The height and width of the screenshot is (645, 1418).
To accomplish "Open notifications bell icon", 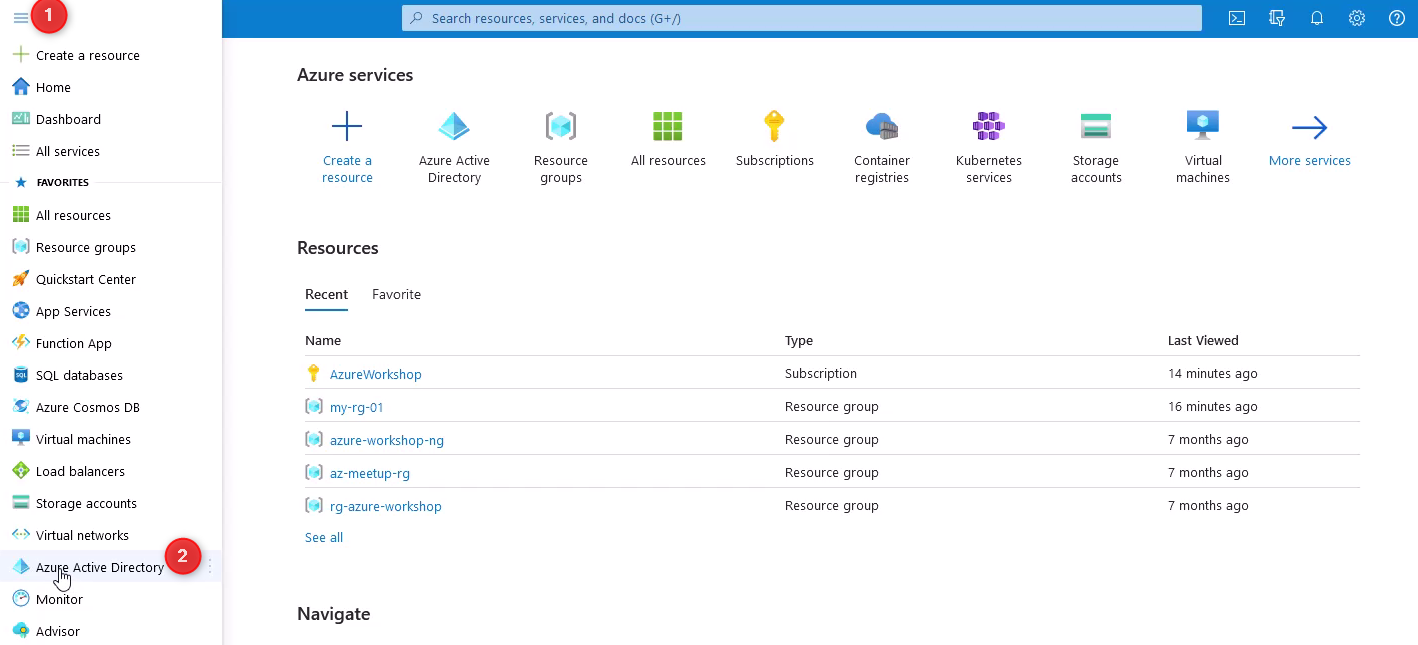I will click(1317, 18).
